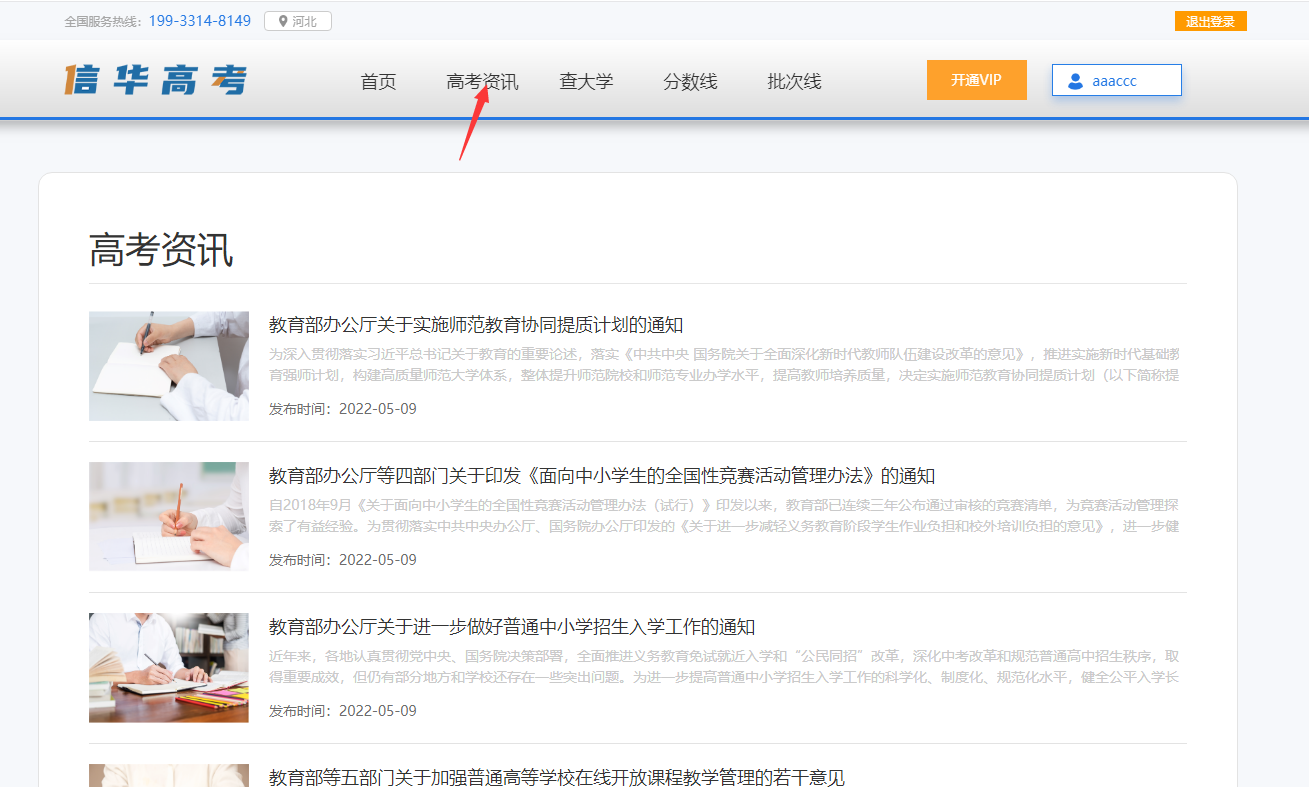
Task: Click the 信华高考 site logo
Action: pos(155,80)
